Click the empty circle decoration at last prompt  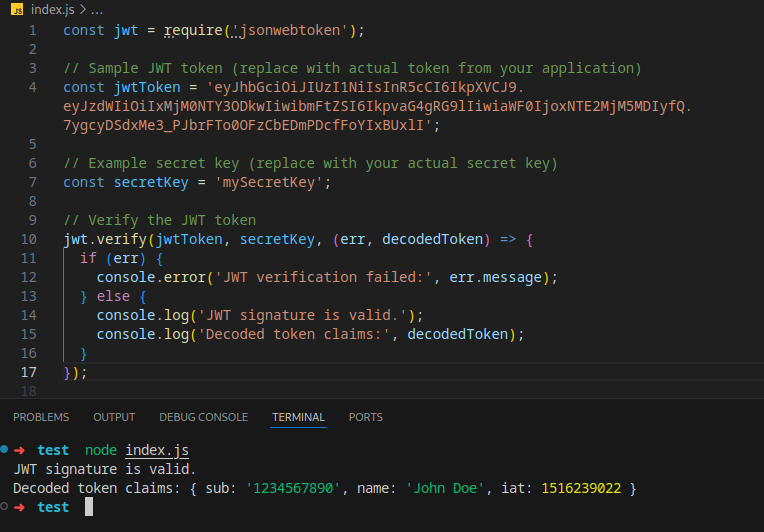[x=4, y=506]
